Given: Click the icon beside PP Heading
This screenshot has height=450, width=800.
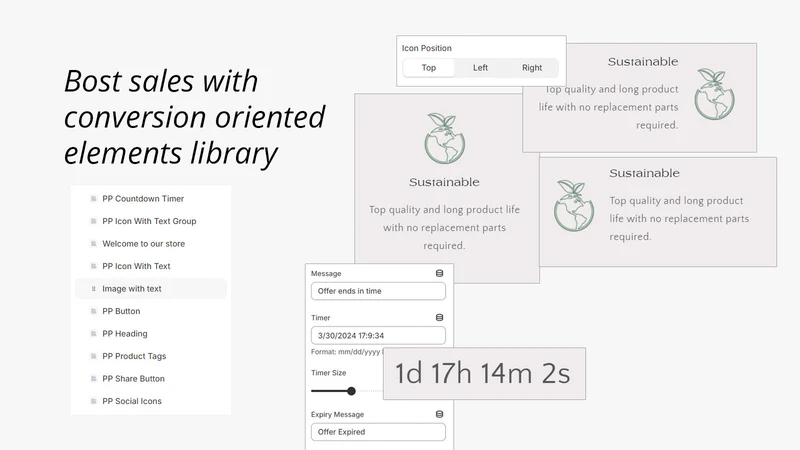Looking at the screenshot, I should tap(93, 333).
